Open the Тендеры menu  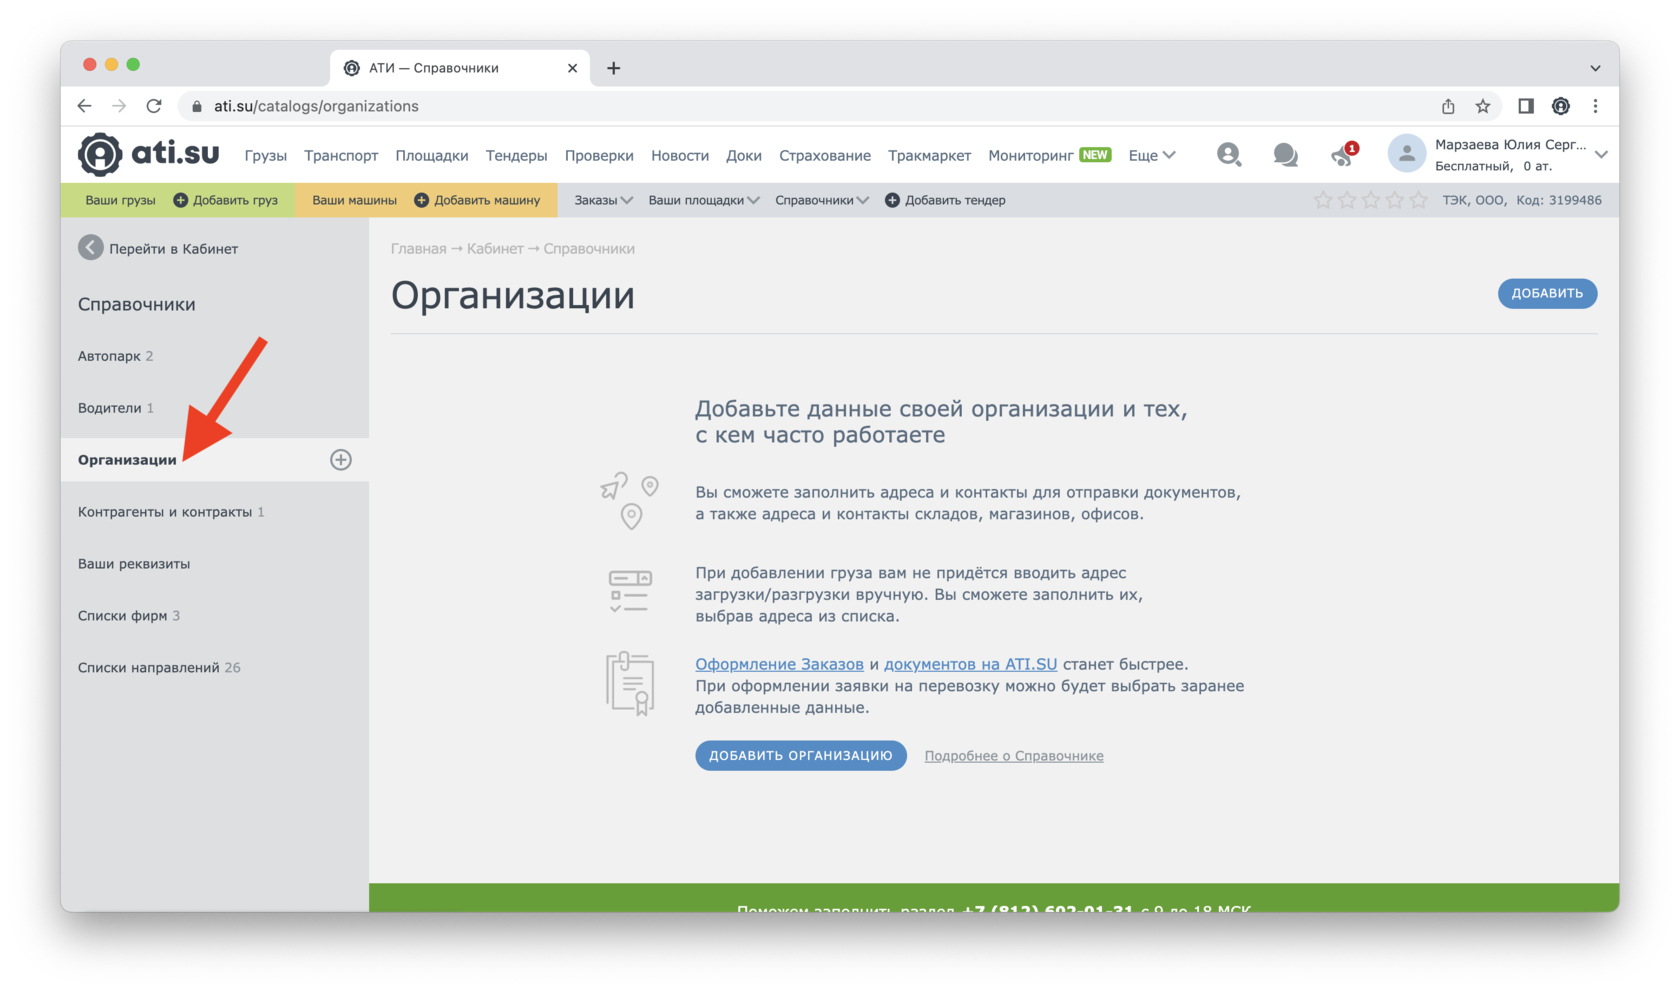point(517,155)
